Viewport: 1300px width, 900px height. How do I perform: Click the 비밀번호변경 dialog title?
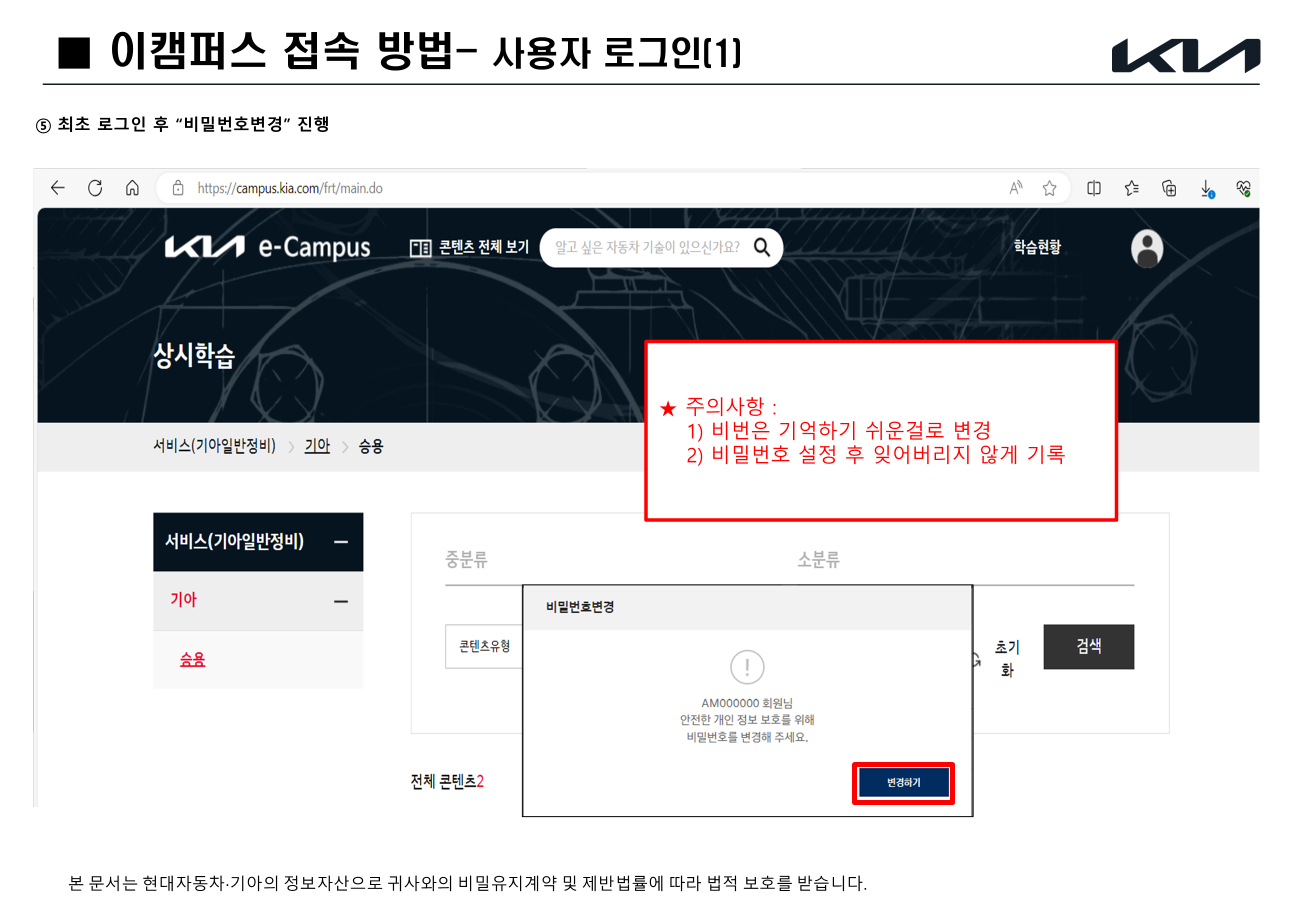pos(580,607)
